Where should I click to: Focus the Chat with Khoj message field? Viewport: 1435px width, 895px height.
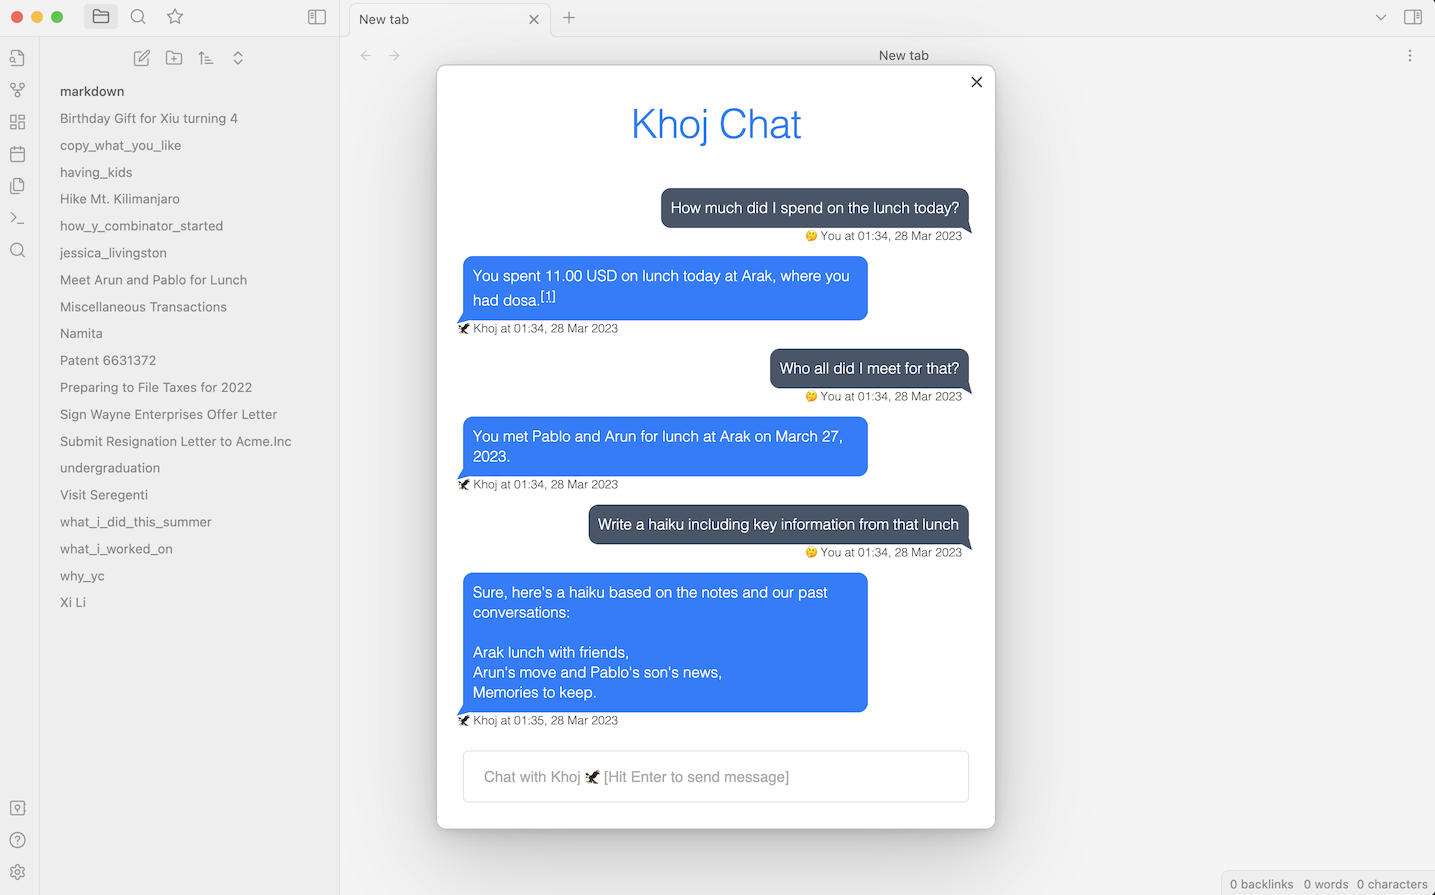pos(715,777)
